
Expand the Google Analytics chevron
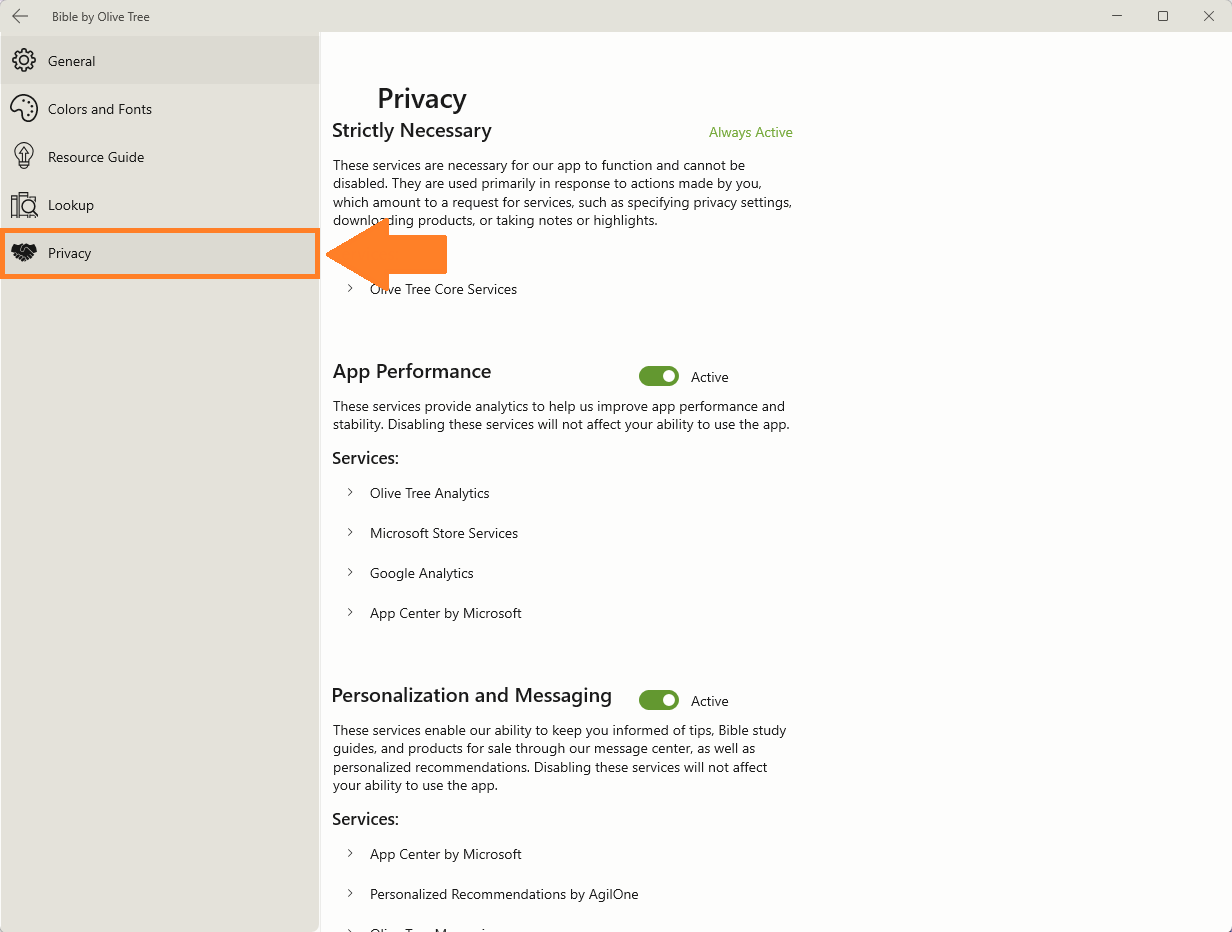[x=350, y=572]
